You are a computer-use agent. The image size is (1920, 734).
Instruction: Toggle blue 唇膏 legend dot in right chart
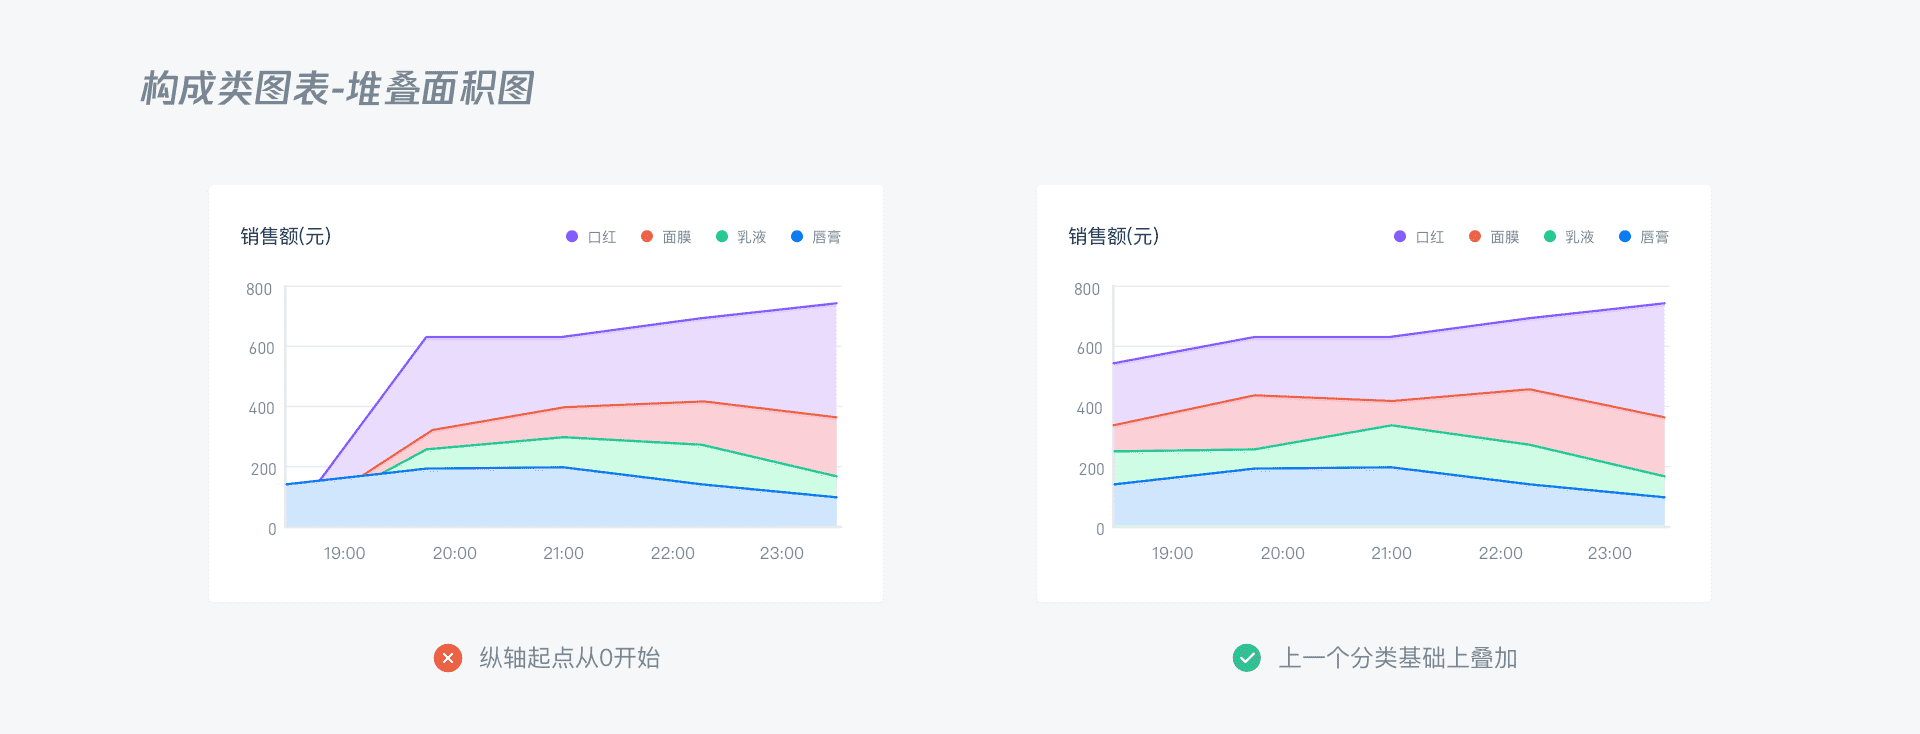point(1625,237)
